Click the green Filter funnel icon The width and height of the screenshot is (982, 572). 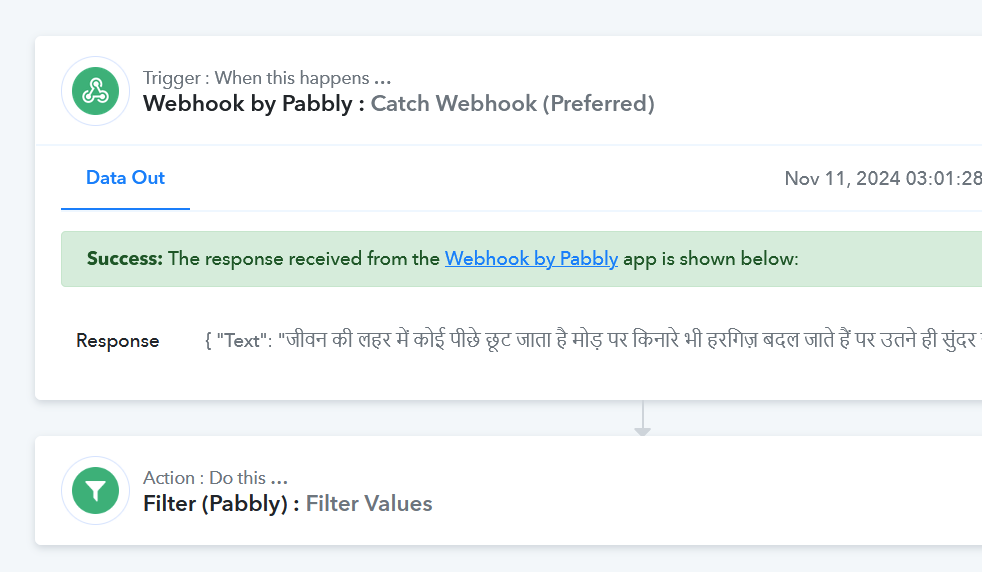pos(95,491)
